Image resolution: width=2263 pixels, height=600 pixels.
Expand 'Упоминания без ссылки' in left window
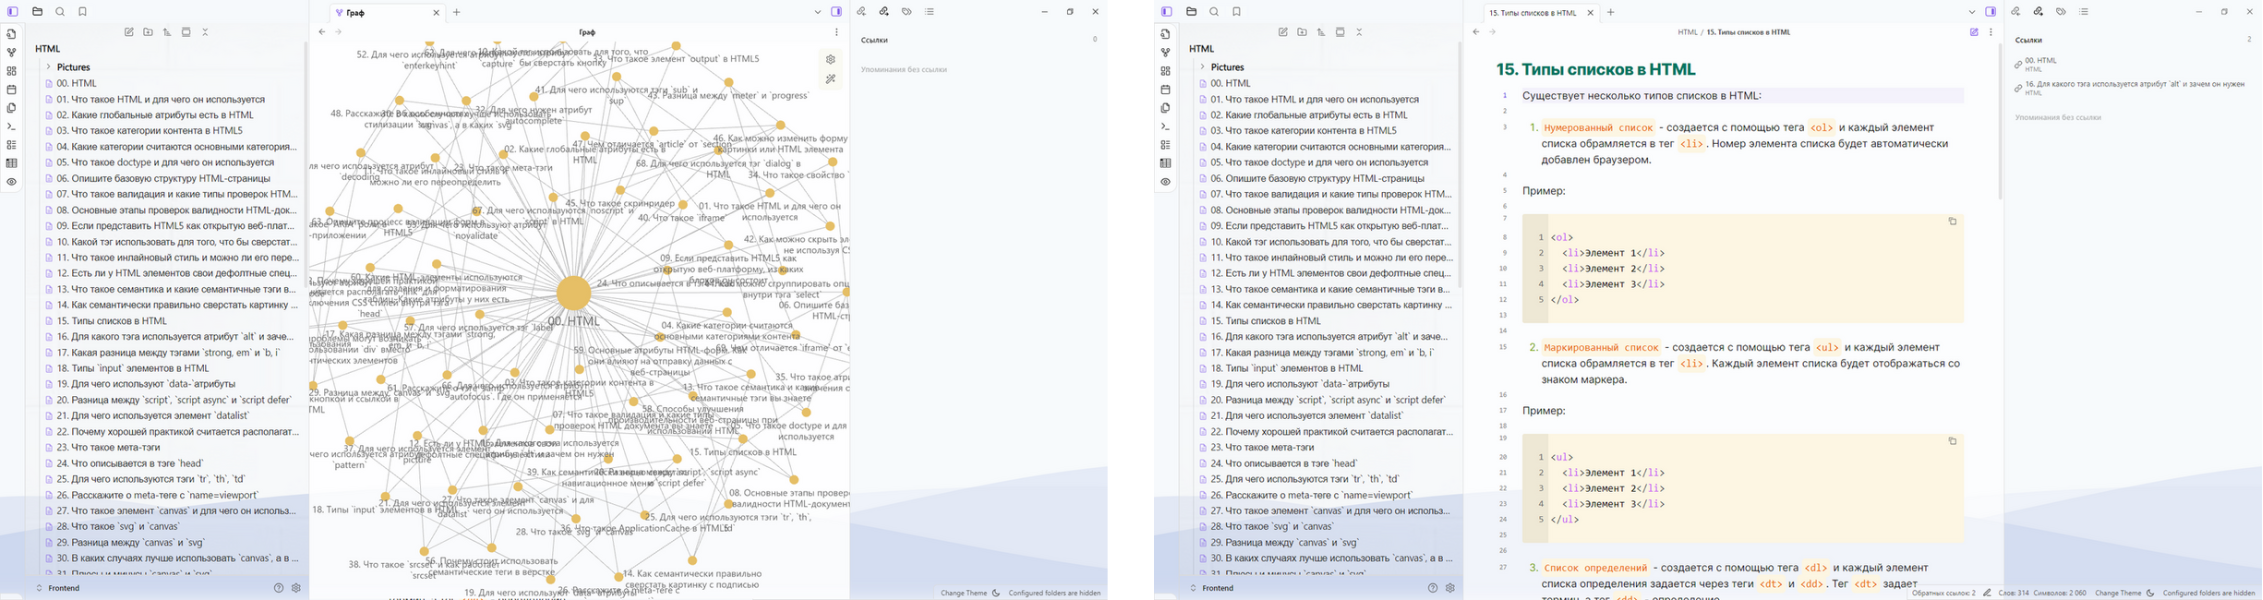(903, 69)
